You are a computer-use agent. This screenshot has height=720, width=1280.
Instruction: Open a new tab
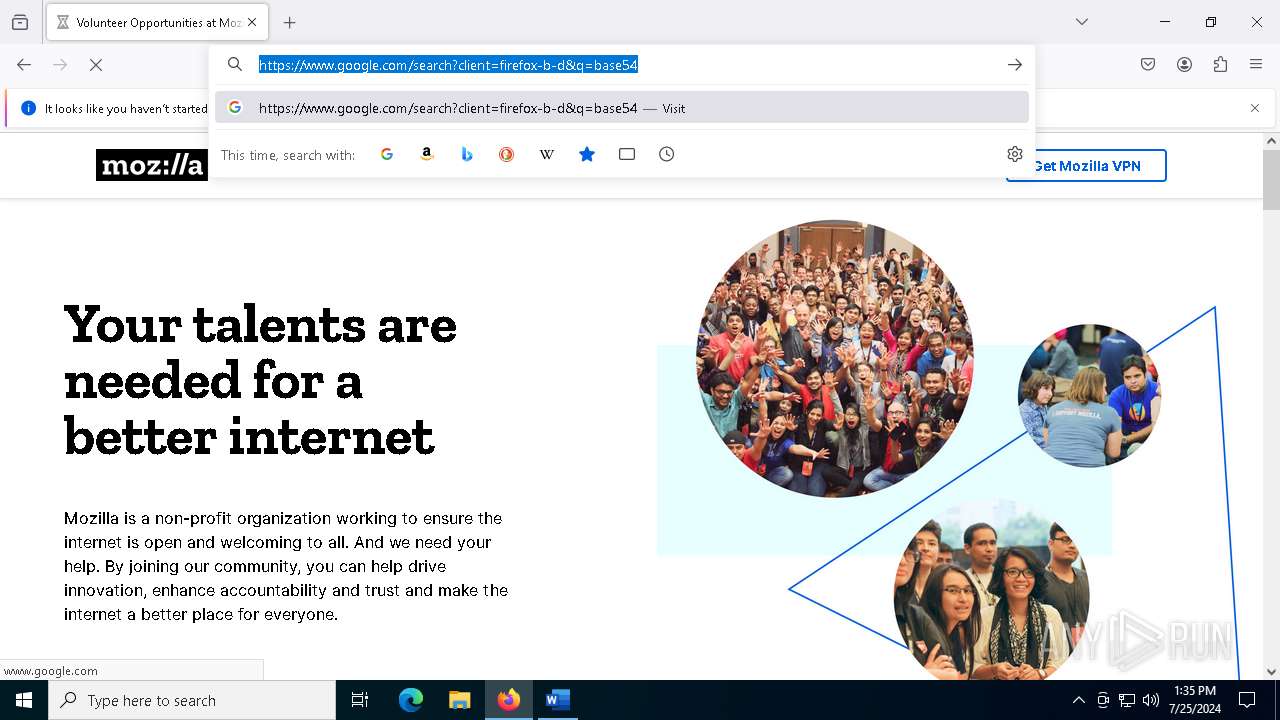290,22
